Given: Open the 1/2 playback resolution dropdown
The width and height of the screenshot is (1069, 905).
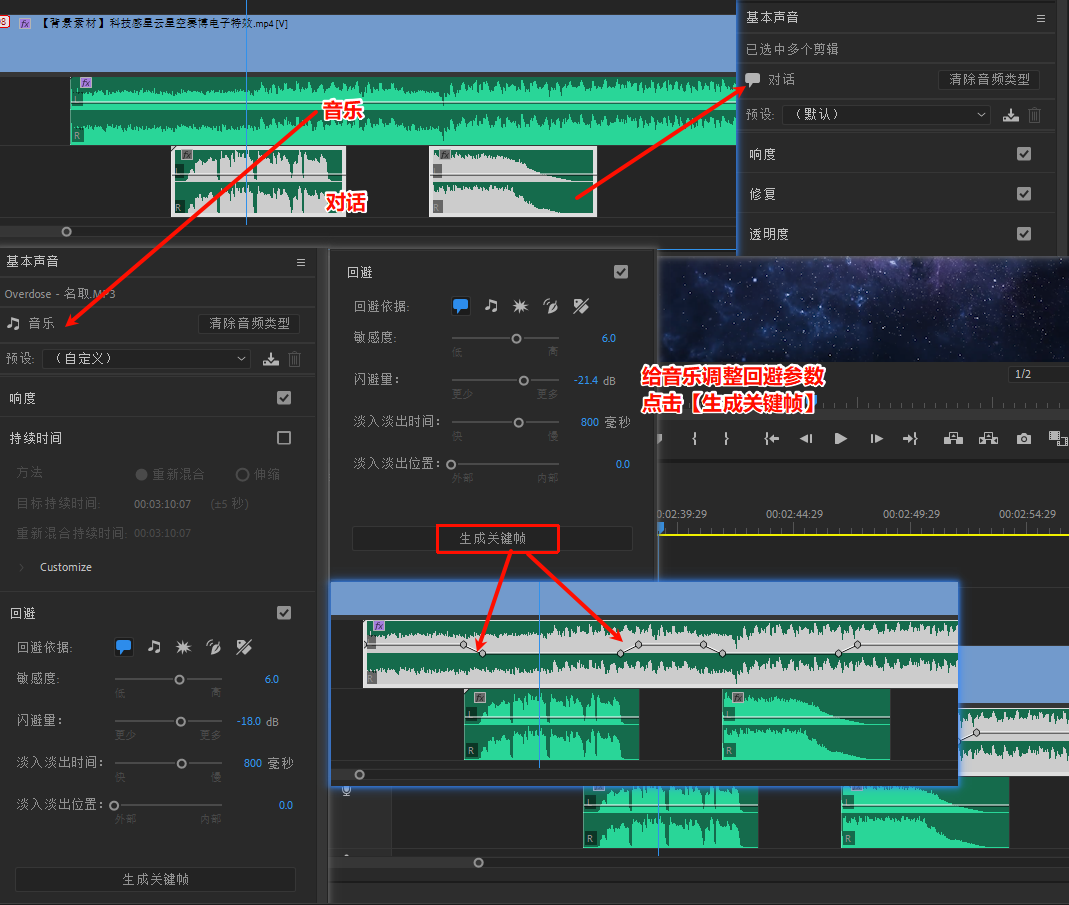Looking at the screenshot, I should tap(1038, 374).
